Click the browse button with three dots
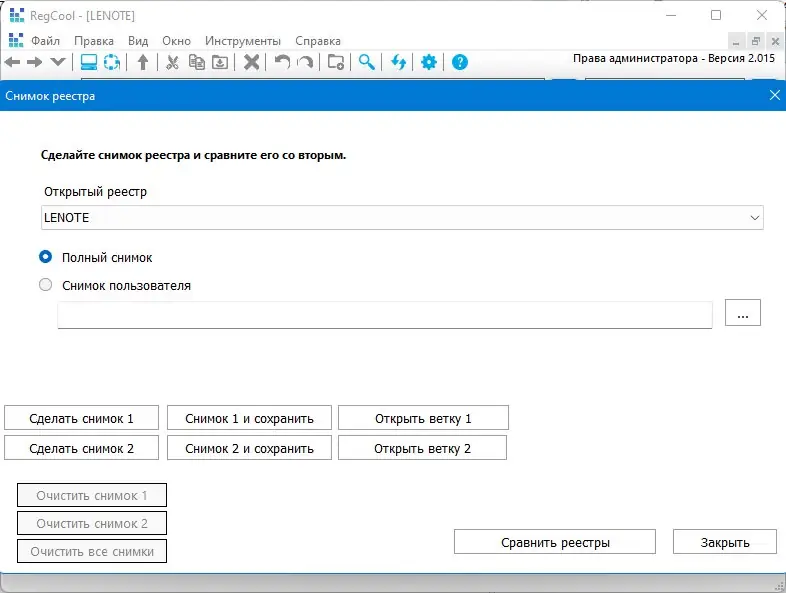The image size is (786, 593). coord(743,313)
